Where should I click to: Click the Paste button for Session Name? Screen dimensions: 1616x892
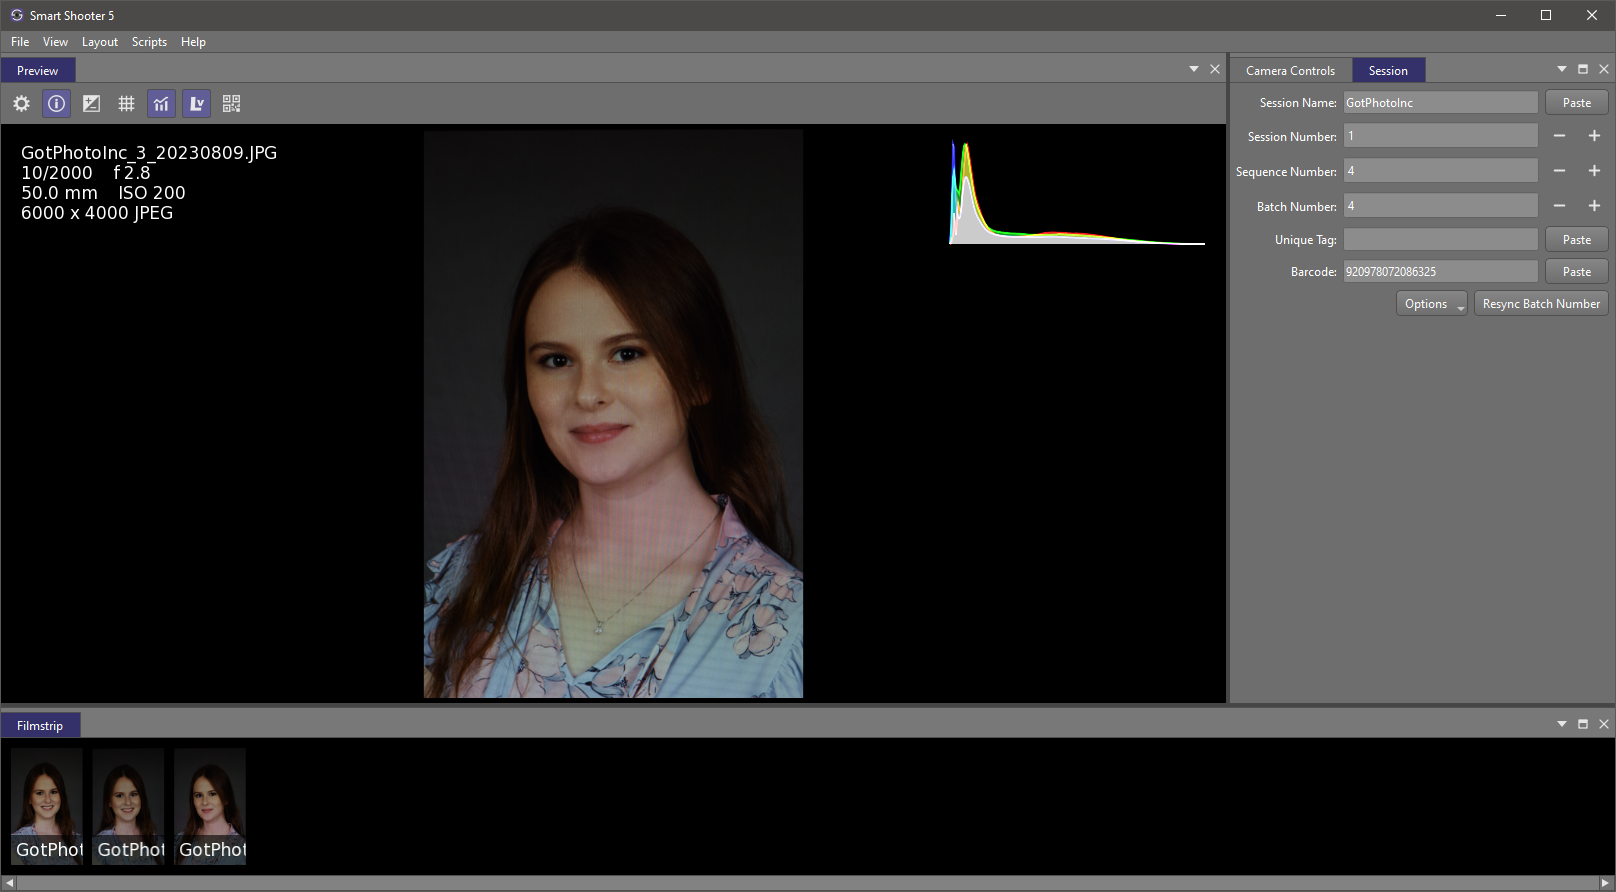(x=1577, y=103)
